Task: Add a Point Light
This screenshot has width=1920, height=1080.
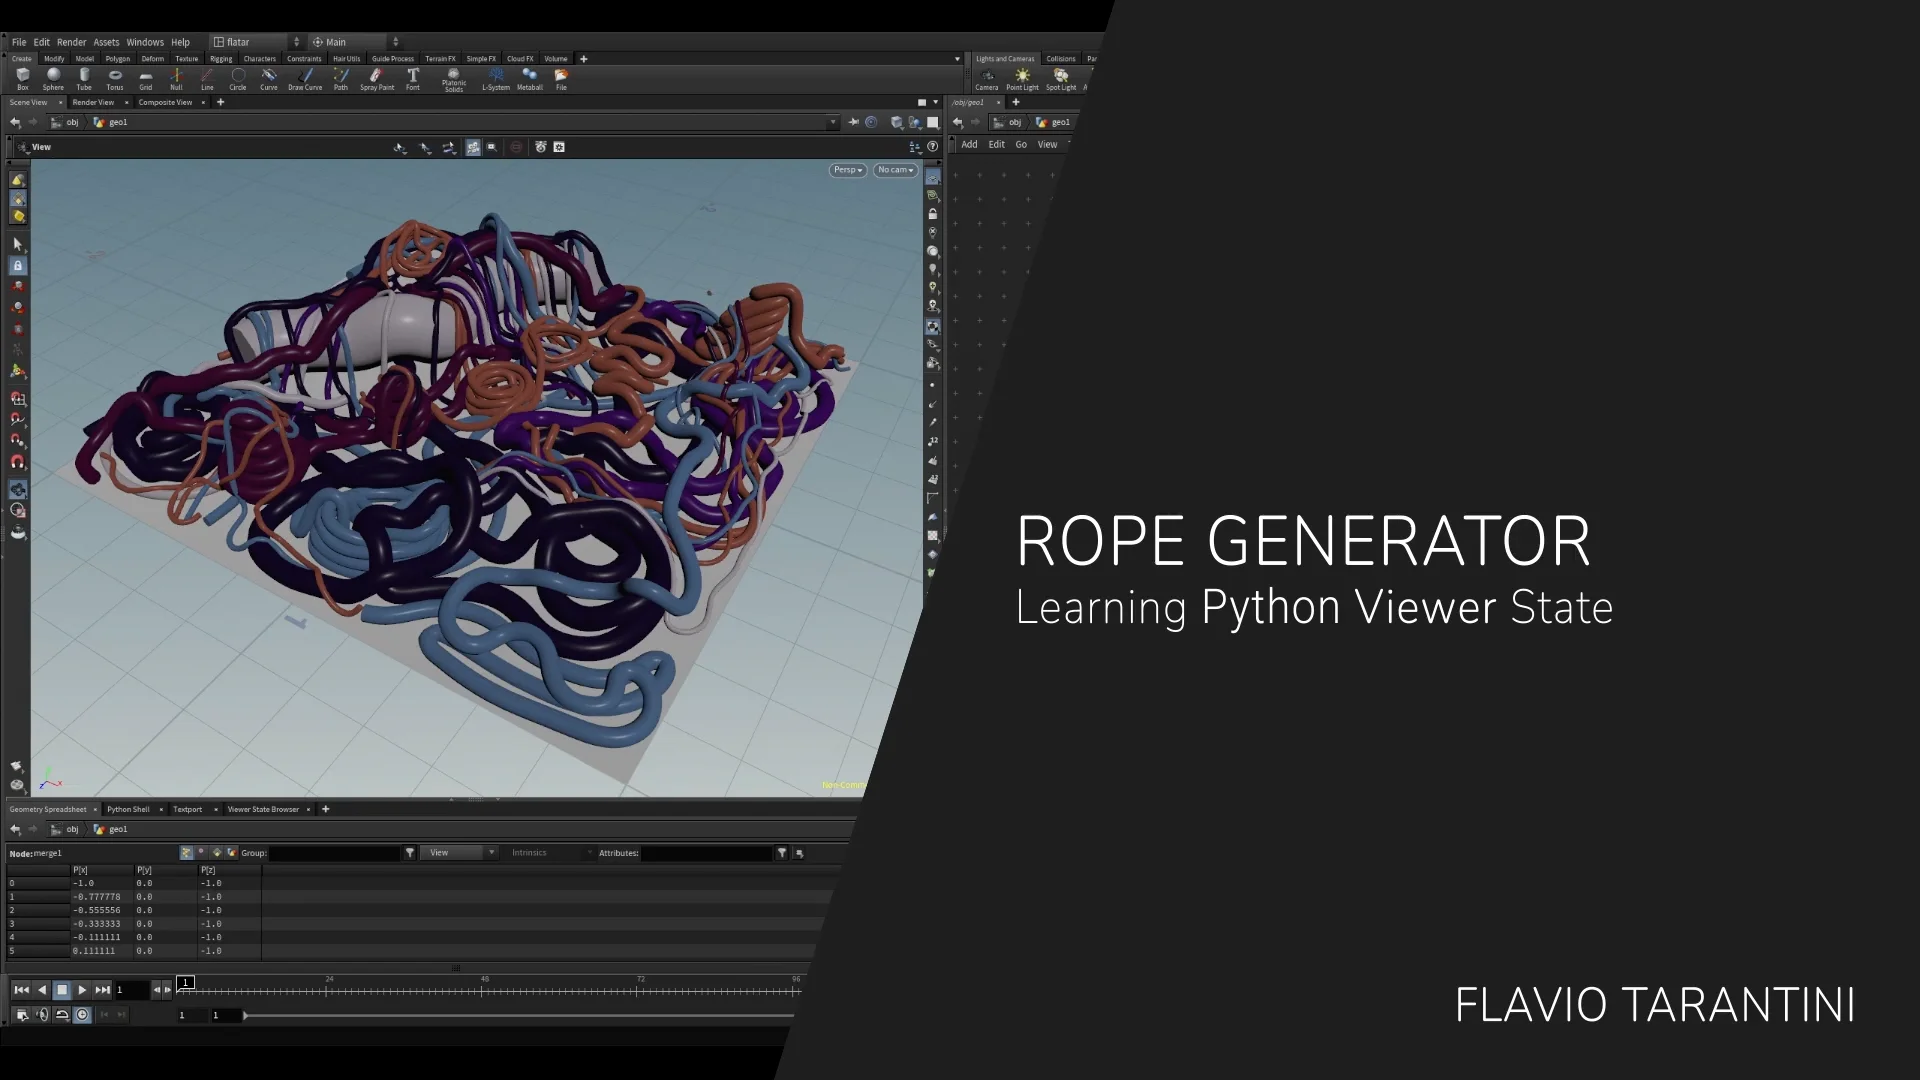Action: [1022, 79]
